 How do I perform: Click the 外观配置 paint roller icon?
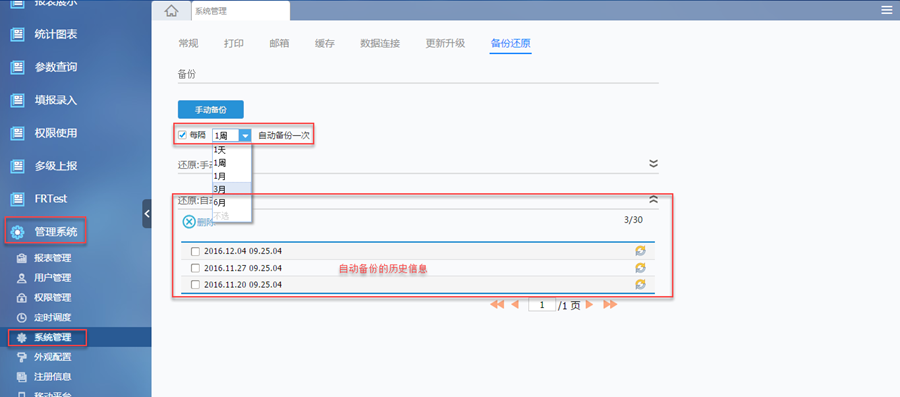point(22,357)
